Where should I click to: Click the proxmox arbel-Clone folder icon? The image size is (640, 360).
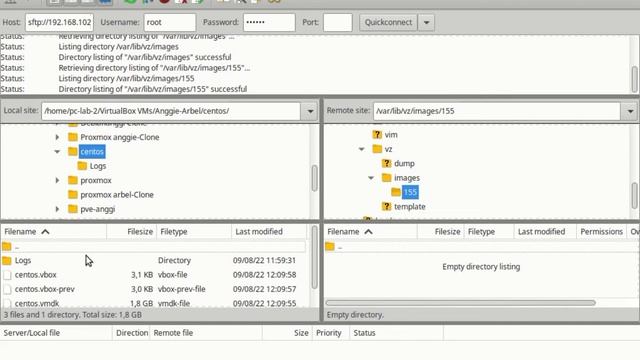coord(73,194)
